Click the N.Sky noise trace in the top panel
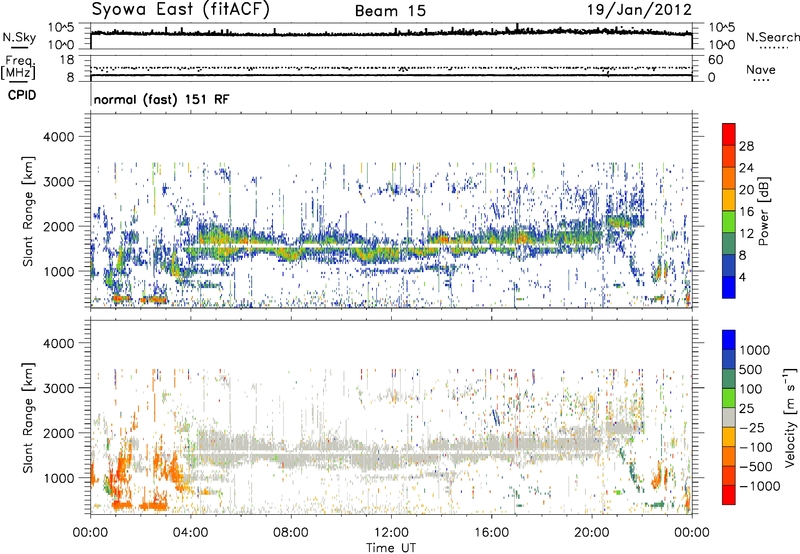Viewport: 800px width, 554px height. click(x=391, y=33)
